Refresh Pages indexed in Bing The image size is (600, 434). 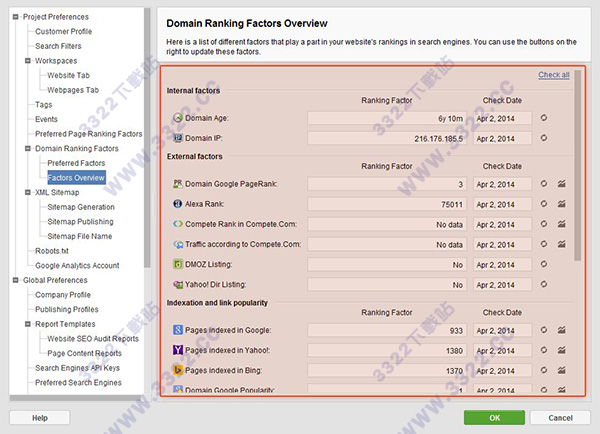[x=544, y=370]
